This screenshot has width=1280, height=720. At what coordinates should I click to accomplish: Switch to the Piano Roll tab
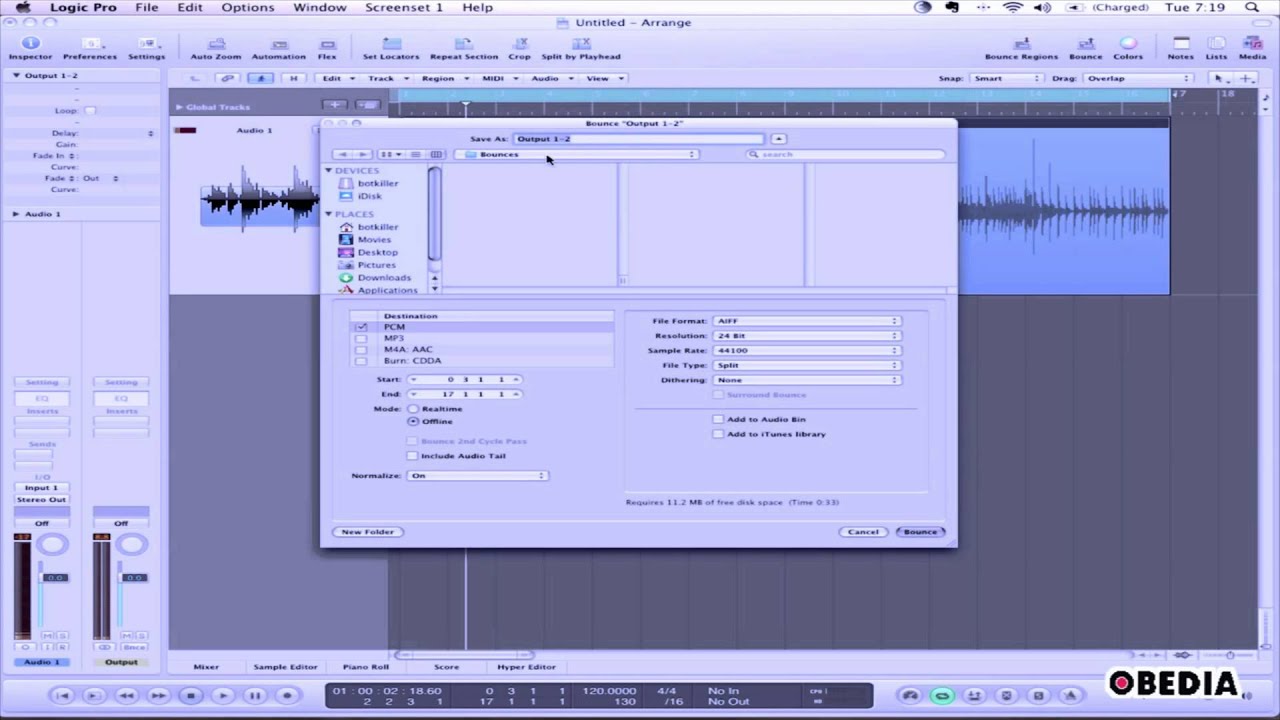pyautogui.click(x=365, y=667)
